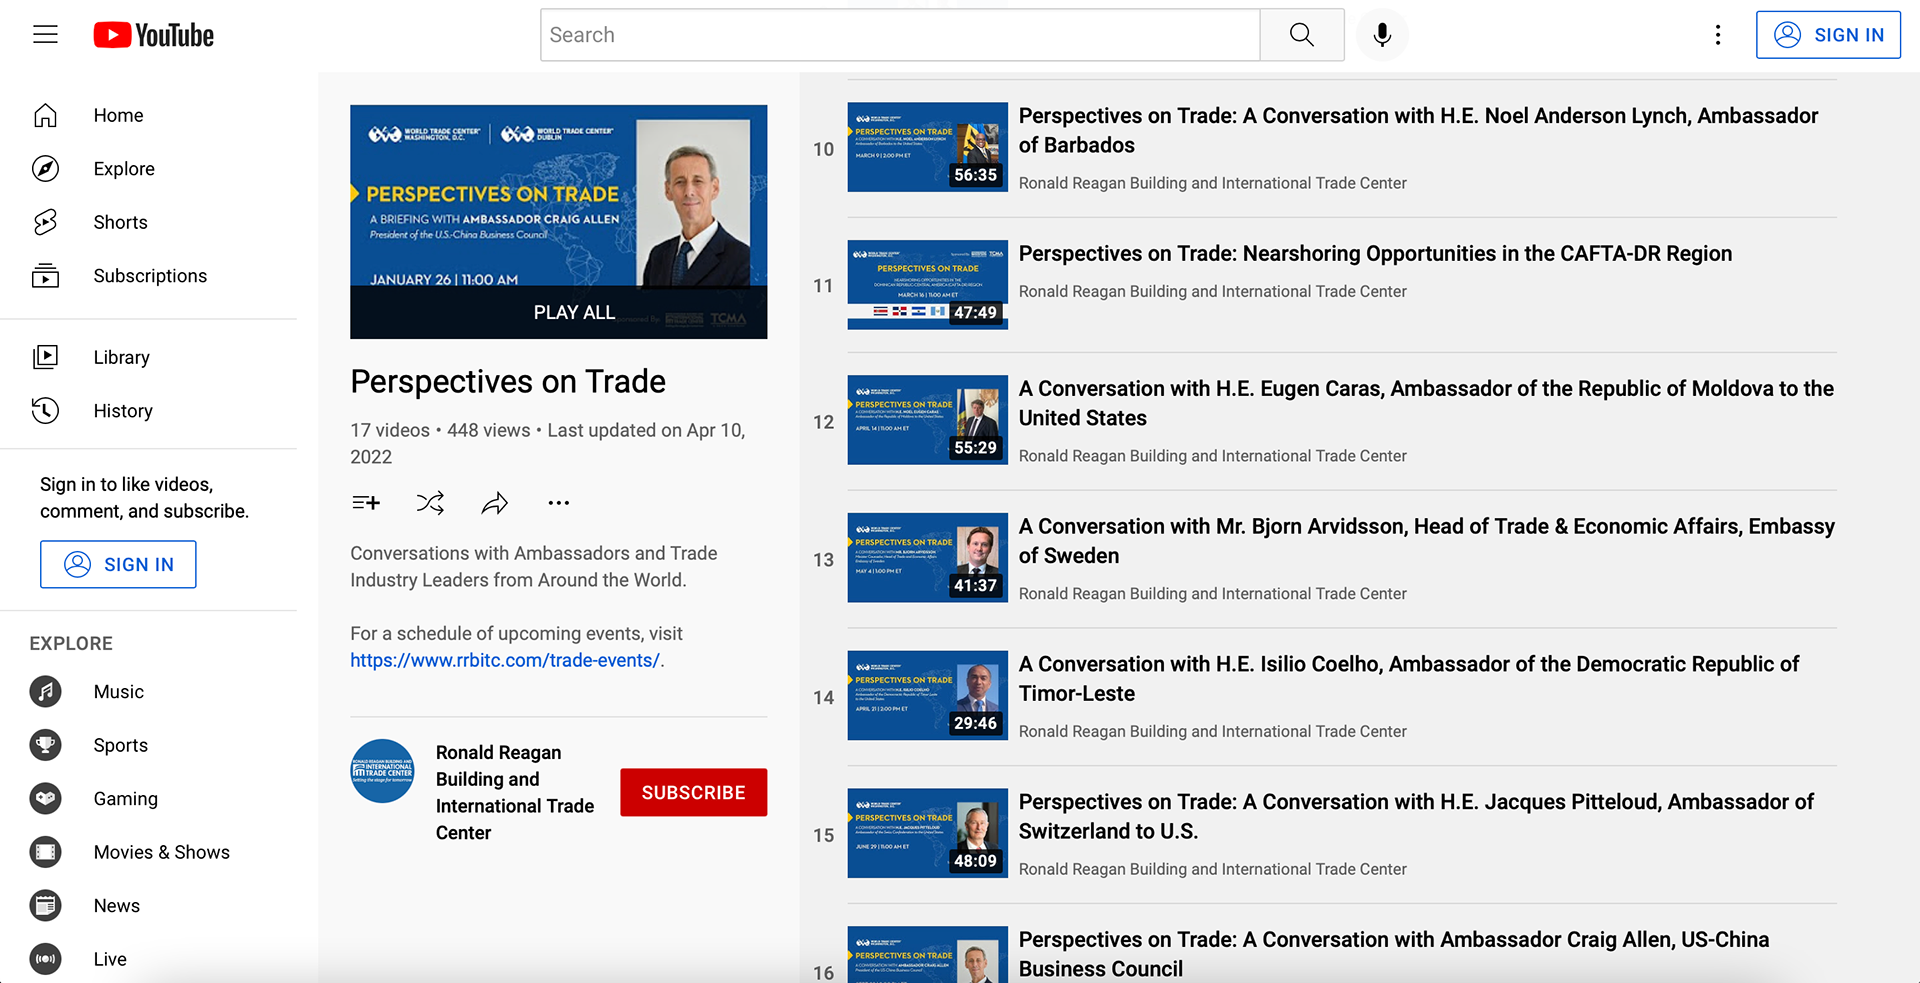Go to Shorts in the sidebar
Image resolution: width=1920 pixels, height=983 pixels.
coord(148,222)
